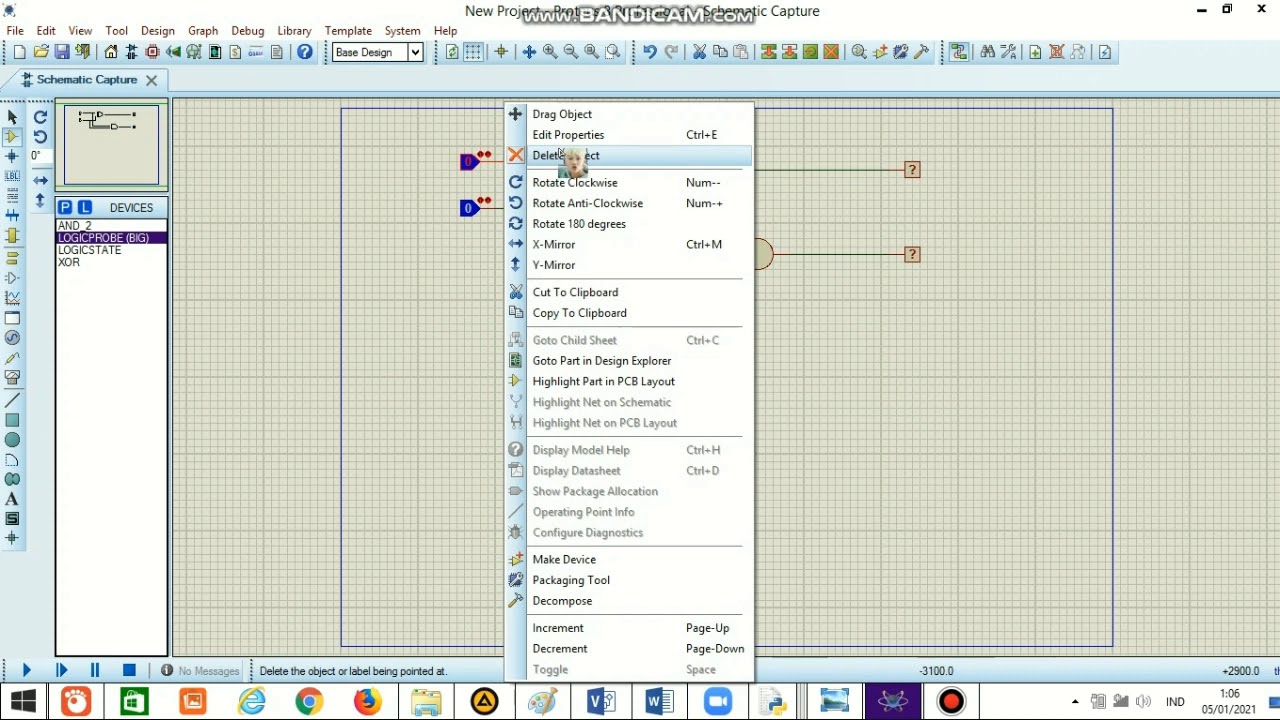The width and height of the screenshot is (1280, 720).
Task: Select Component Mode tool in sidebar
Action: [x=12, y=137]
